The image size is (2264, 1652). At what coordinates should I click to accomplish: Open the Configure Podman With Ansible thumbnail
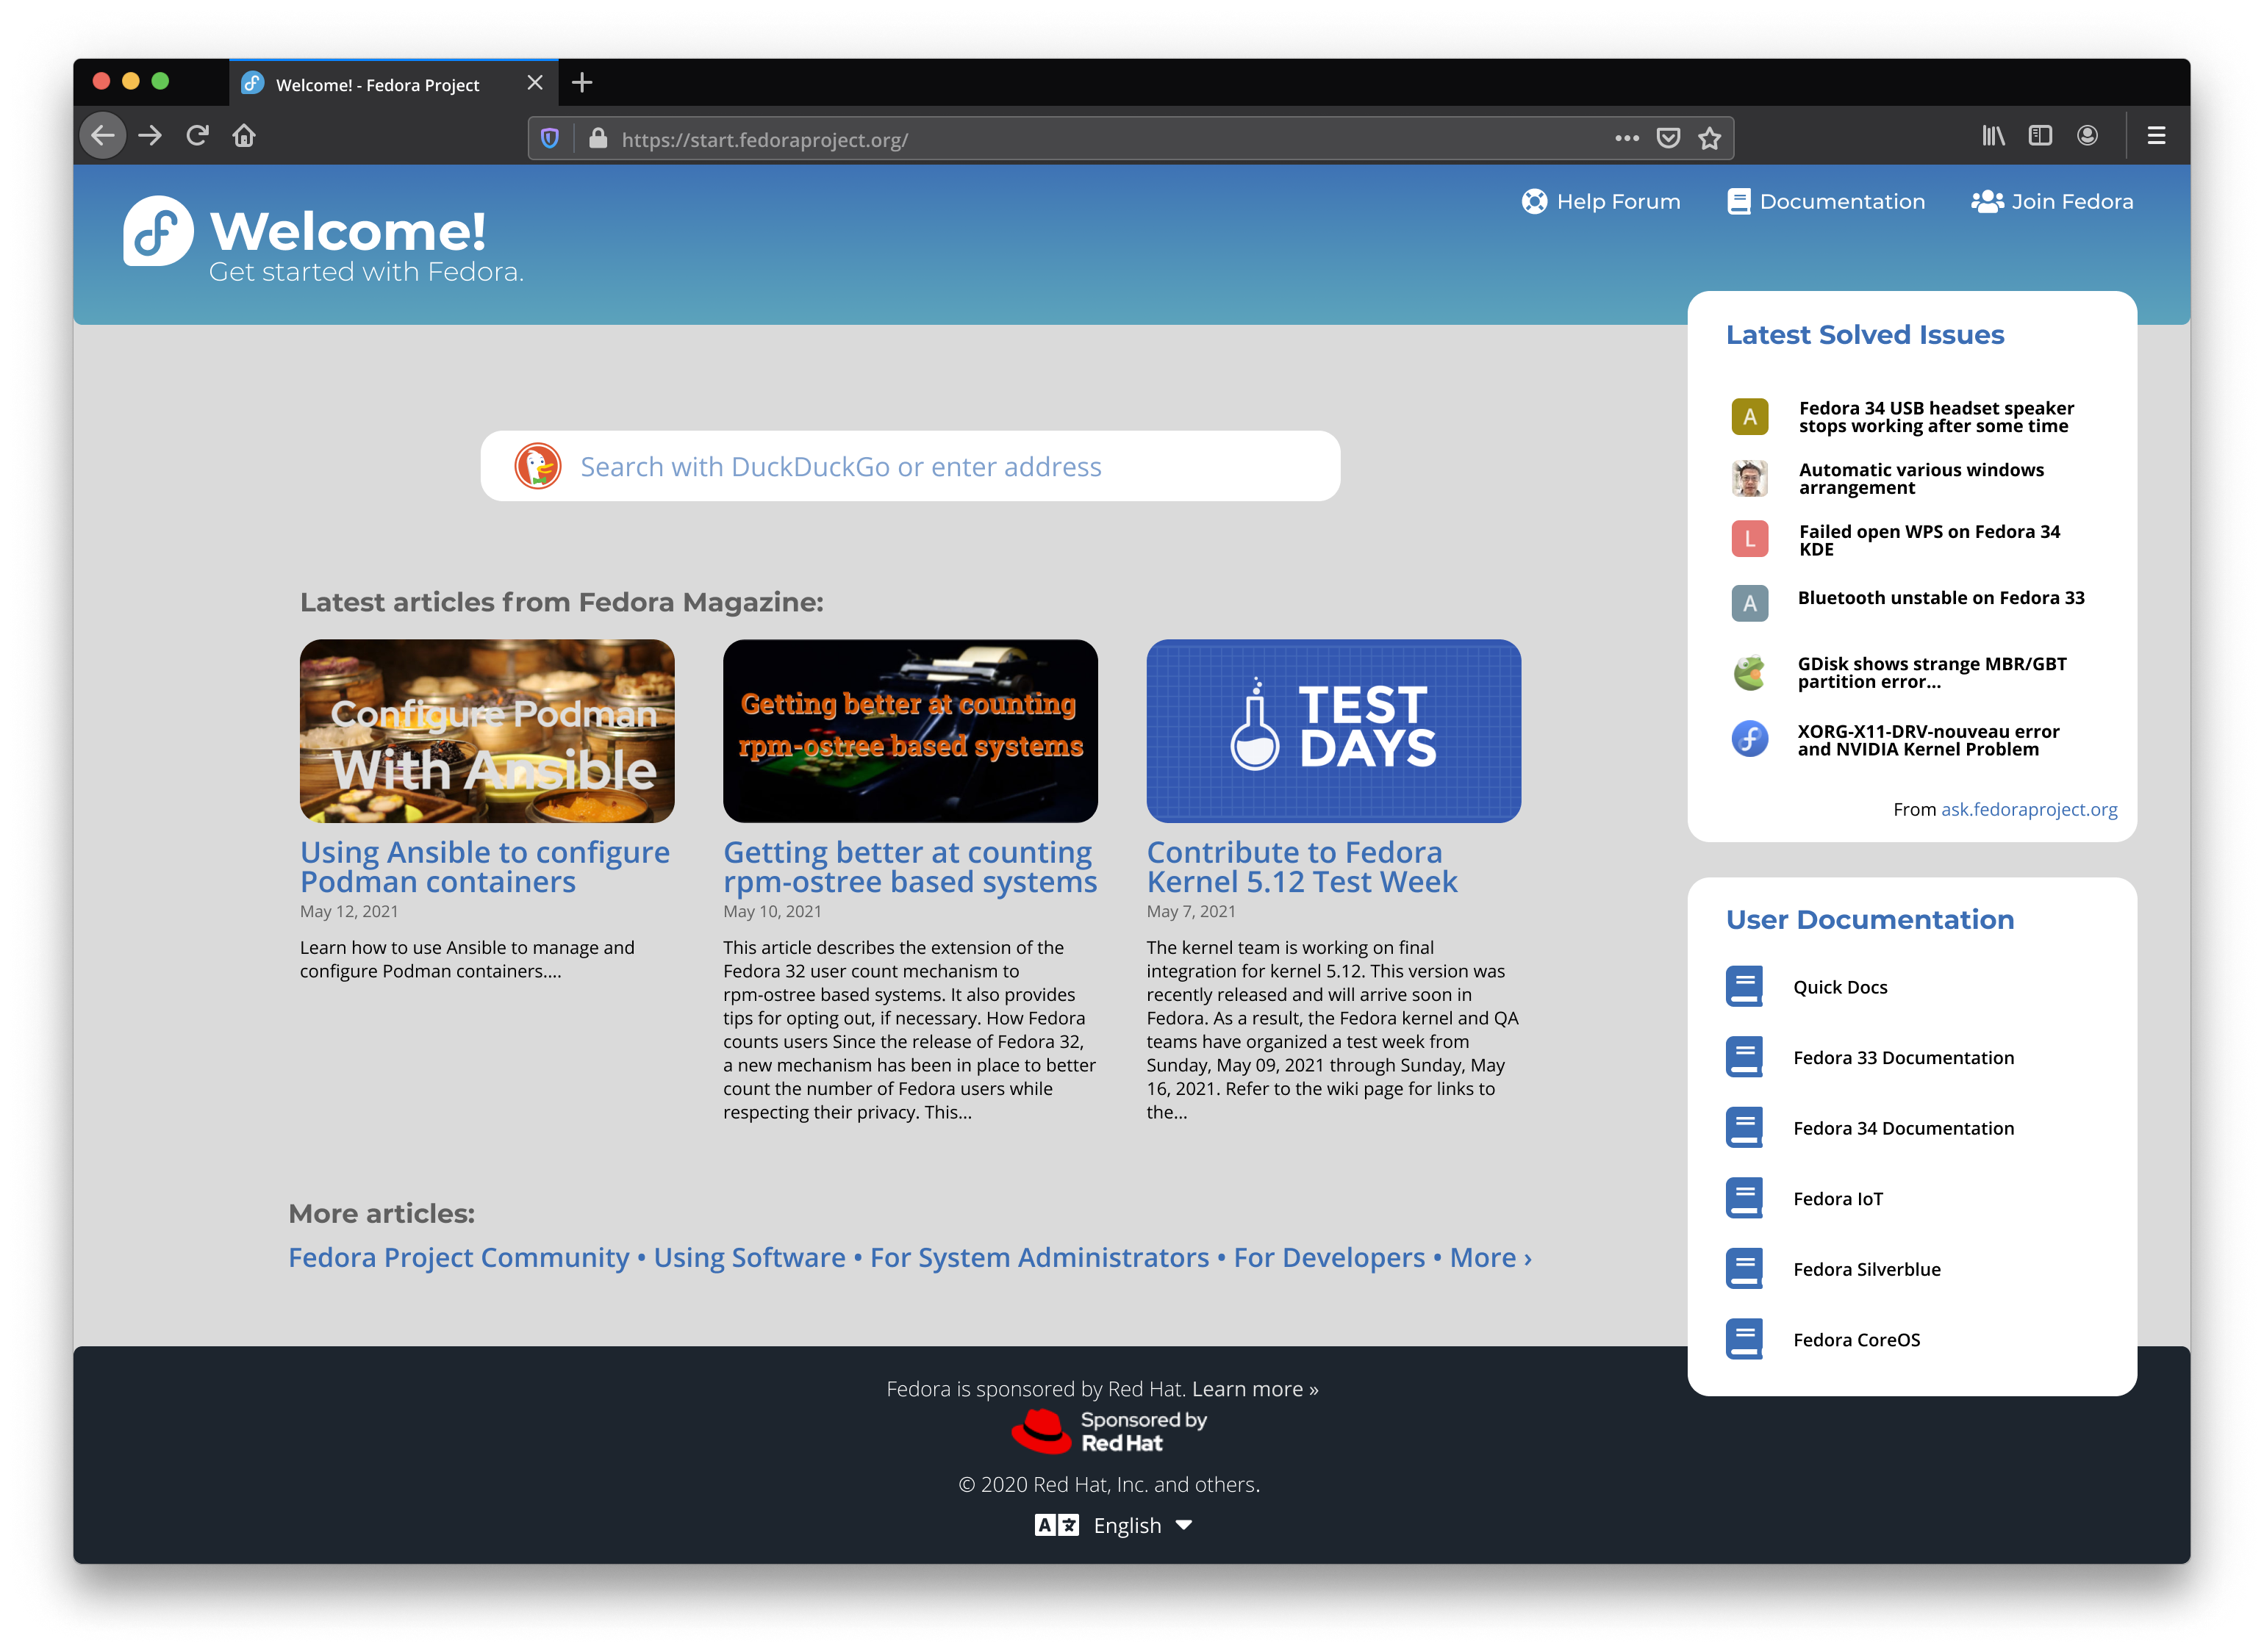[x=487, y=731]
